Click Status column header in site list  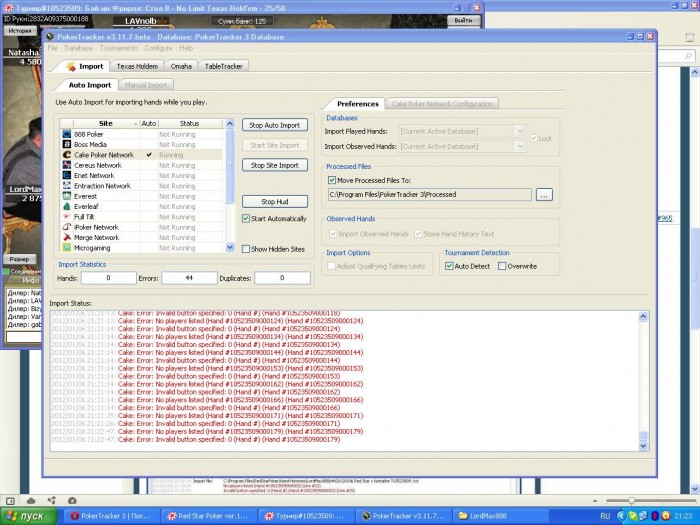(189, 123)
